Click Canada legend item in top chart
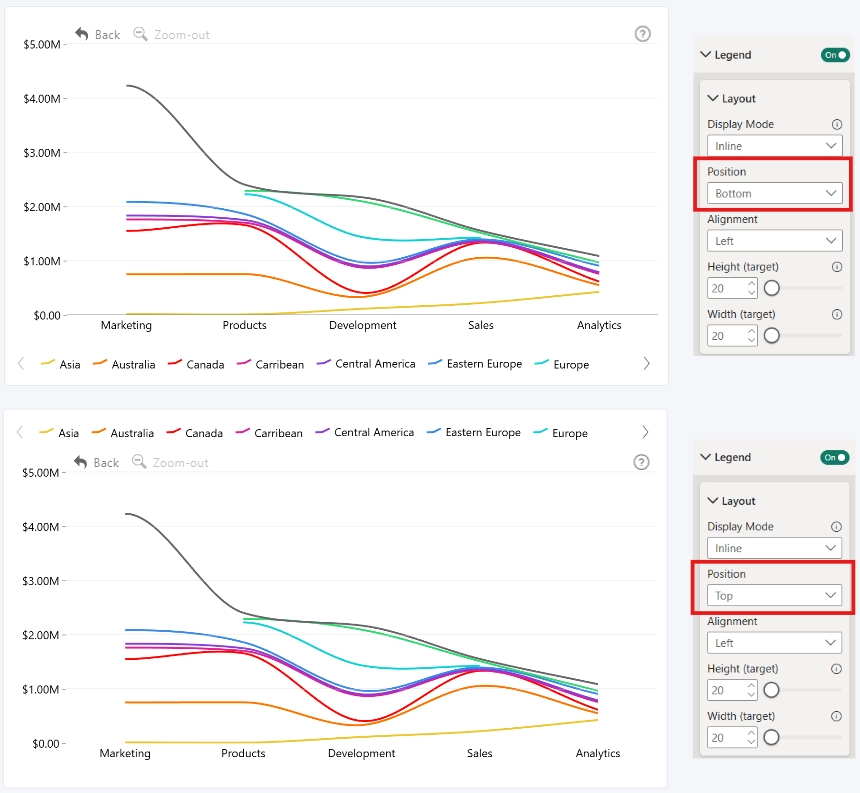Viewport: 860px width, 793px height. [x=196, y=364]
